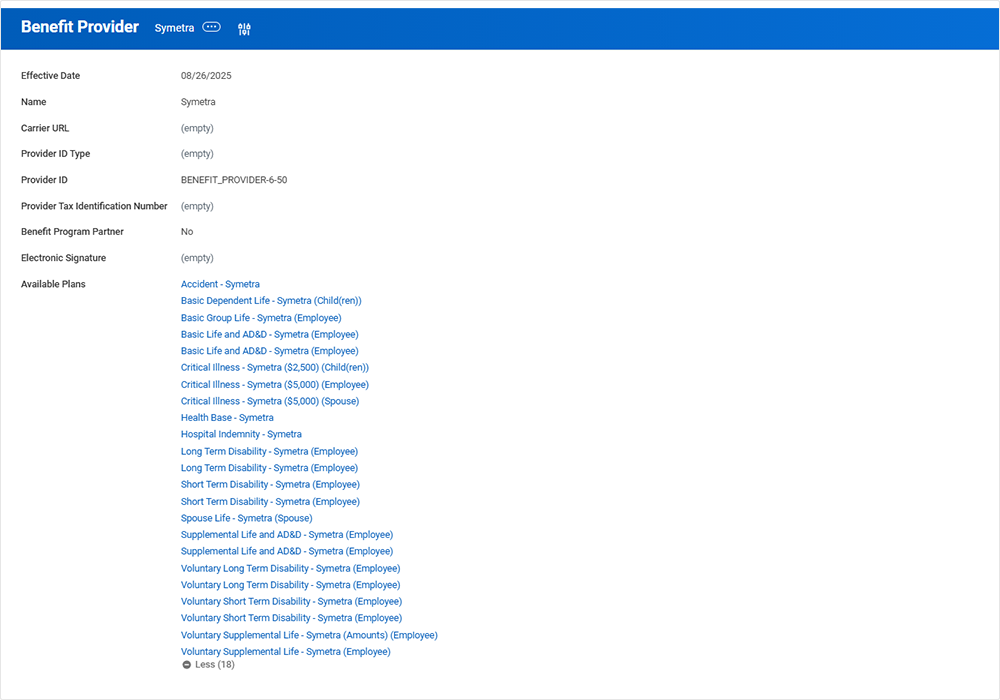
Task: Select Voluntary Supplemental Life - Symetra (Amounts)
Action: pos(308,634)
